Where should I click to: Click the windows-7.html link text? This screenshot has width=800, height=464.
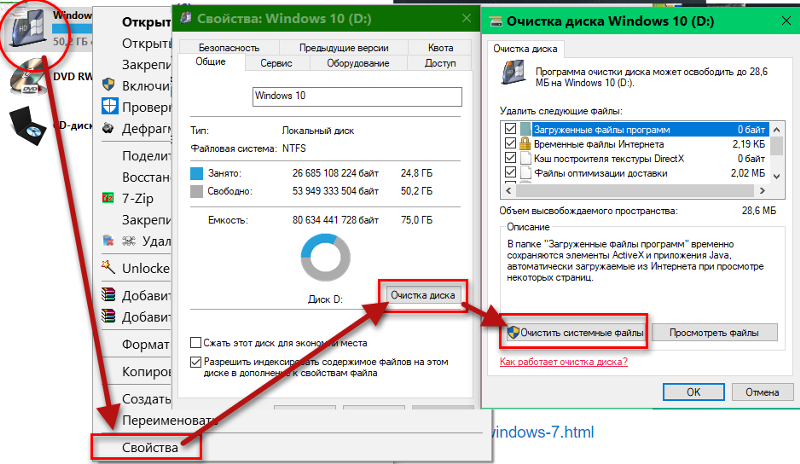tap(543, 432)
